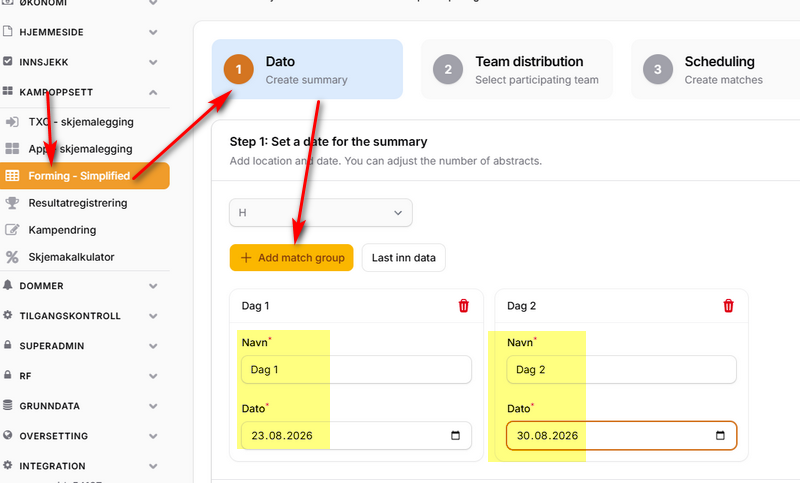The width and height of the screenshot is (800, 483).
Task: Open the H selection dropdown
Action: (320, 213)
